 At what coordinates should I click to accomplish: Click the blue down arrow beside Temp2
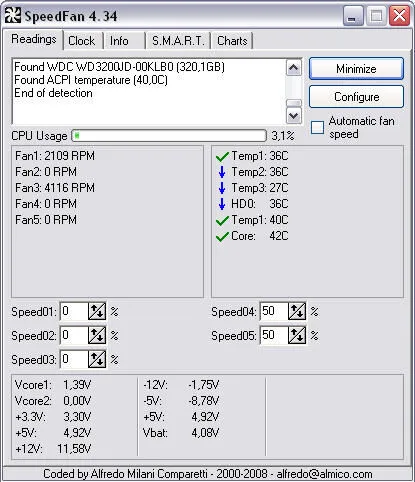point(222,172)
